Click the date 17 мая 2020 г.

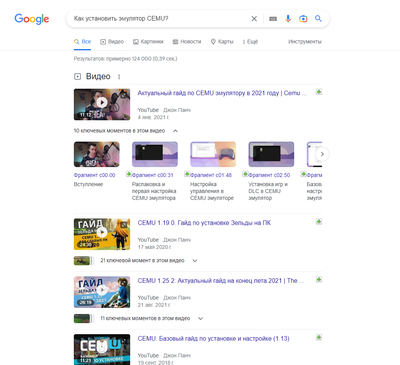[155, 247]
